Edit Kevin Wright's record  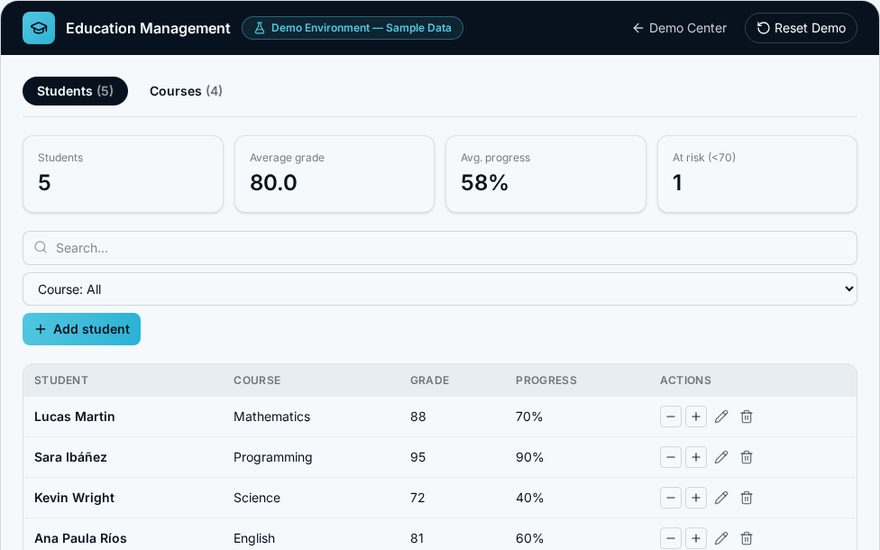[x=721, y=498]
